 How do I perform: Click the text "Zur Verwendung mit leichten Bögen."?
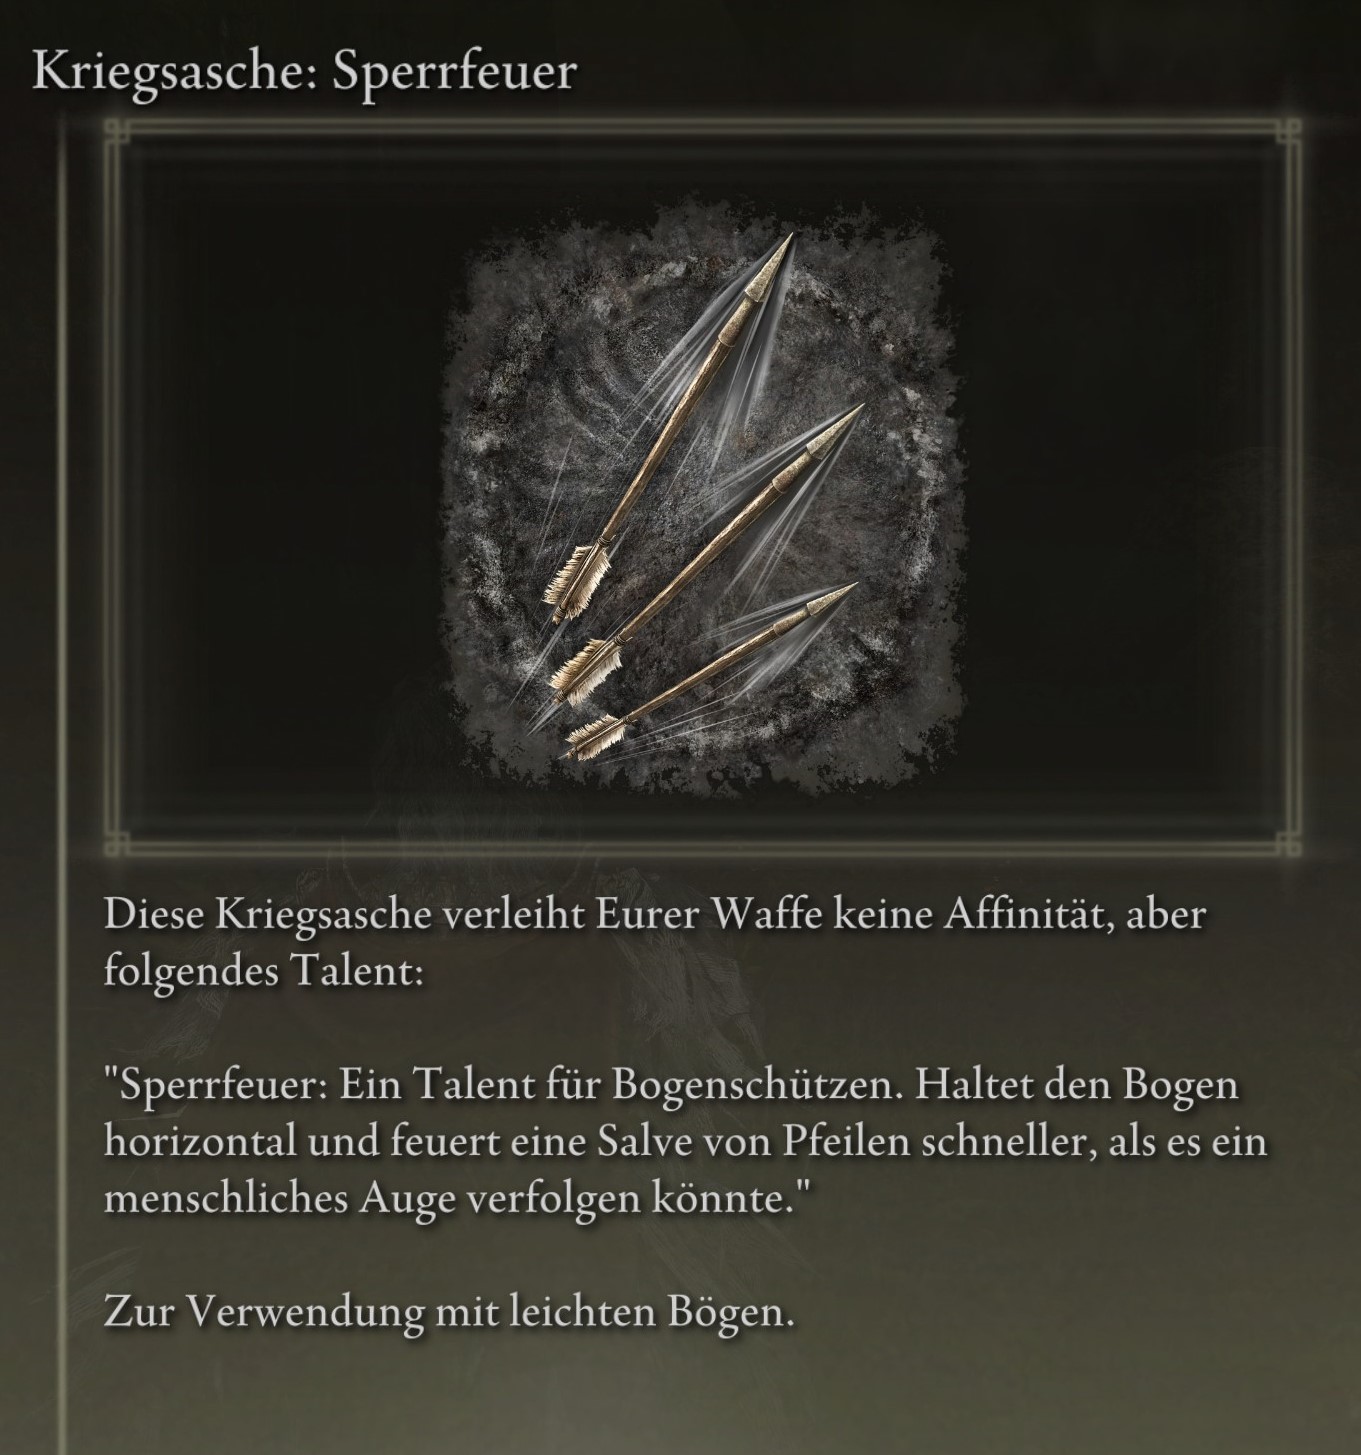(x=449, y=1312)
